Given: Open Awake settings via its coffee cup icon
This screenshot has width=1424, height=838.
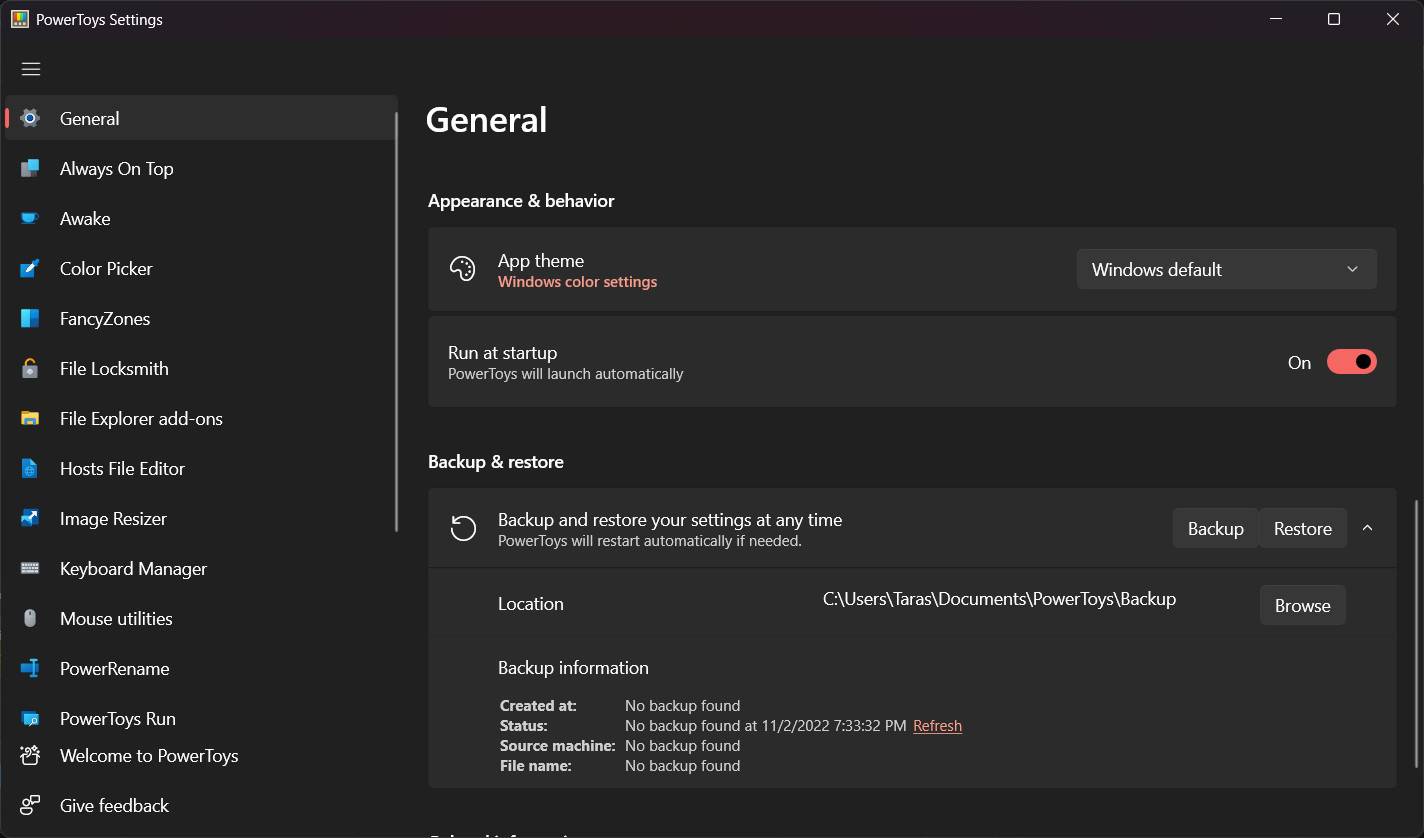Looking at the screenshot, I should tap(30, 218).
